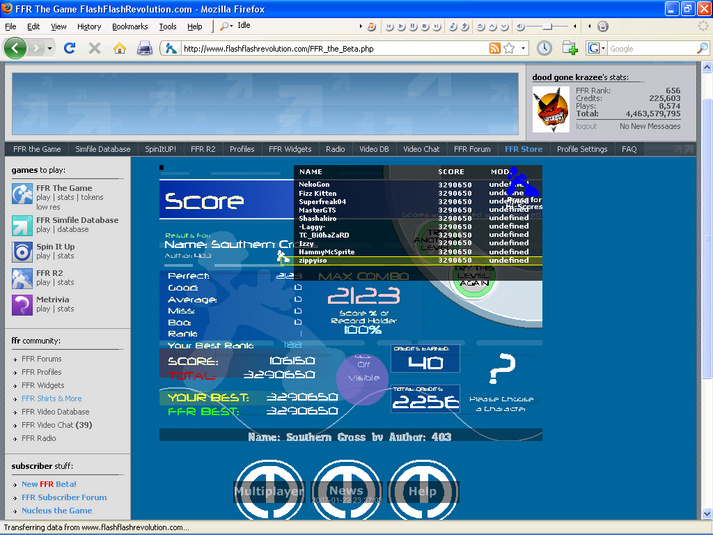This screenshot has height=535, width=713.
Task: Open the Bookmarks menu
Action: coord(130,27)
